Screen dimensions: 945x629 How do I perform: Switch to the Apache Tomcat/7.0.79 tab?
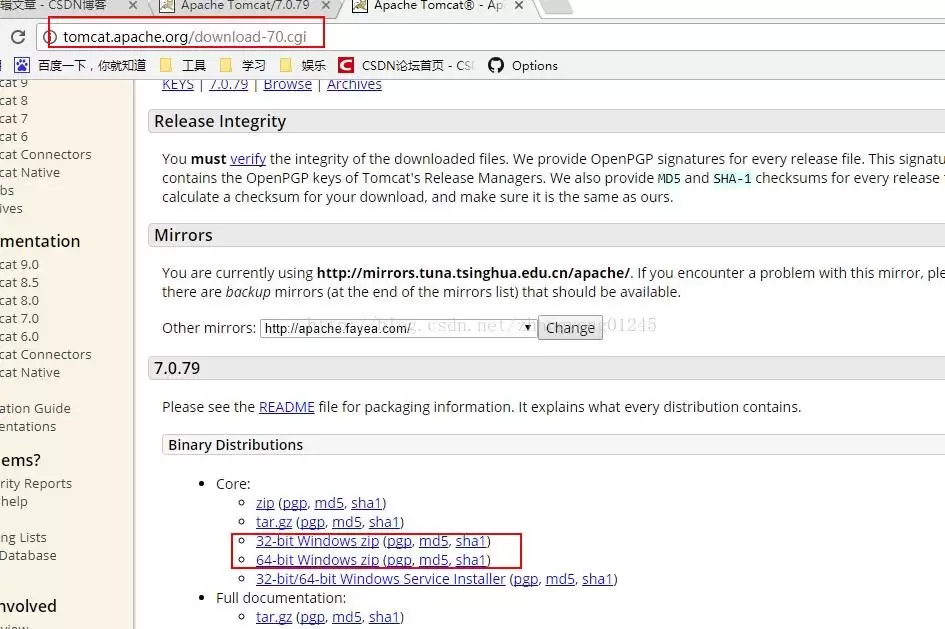[245, 5]
